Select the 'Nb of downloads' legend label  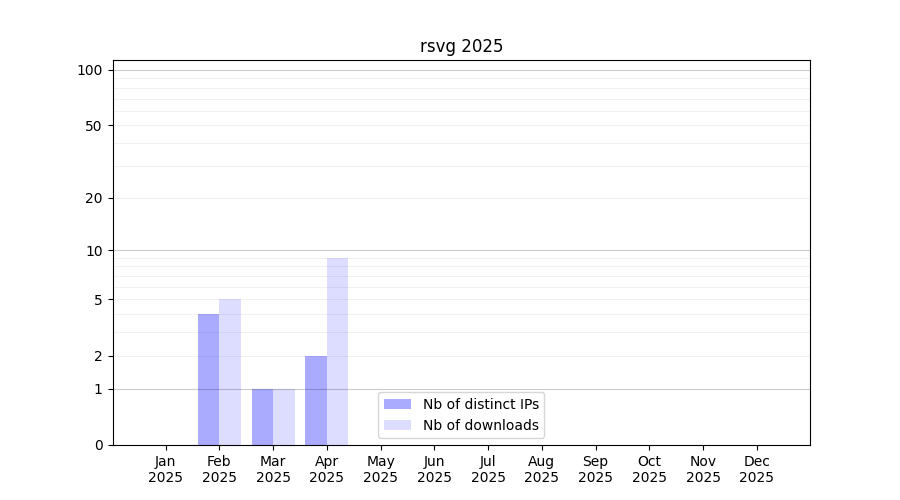pyautogui.click(x=480, y=425)
